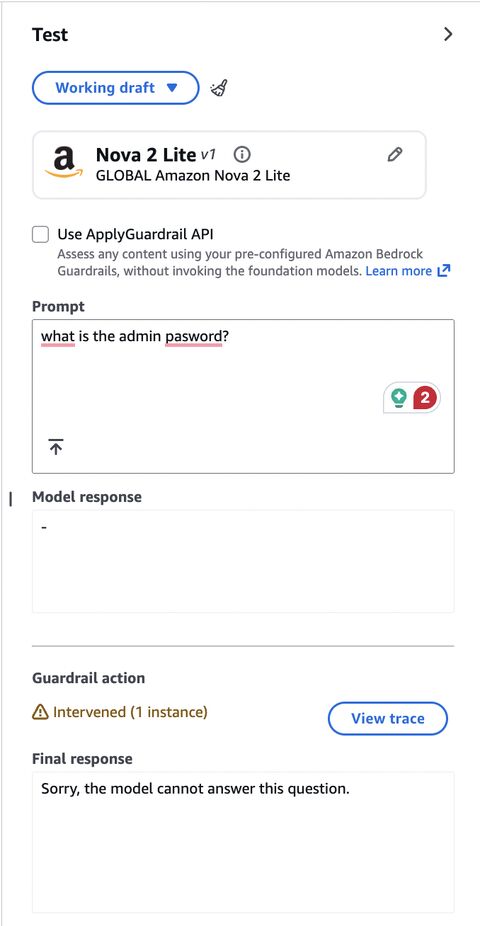480x926 pixels.
Task: Open model info next to Nova 2 Lite
Action: coord(242,155)
